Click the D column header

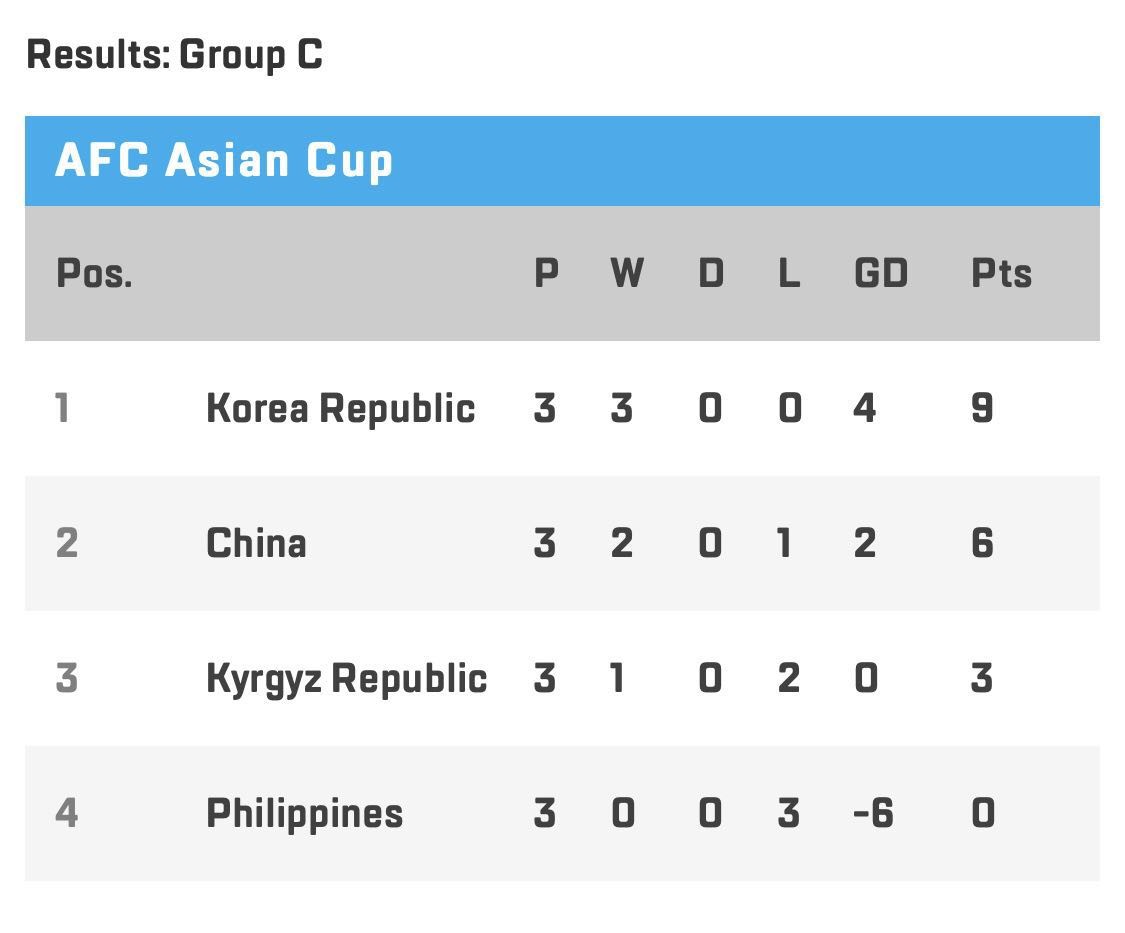[711, 273]
